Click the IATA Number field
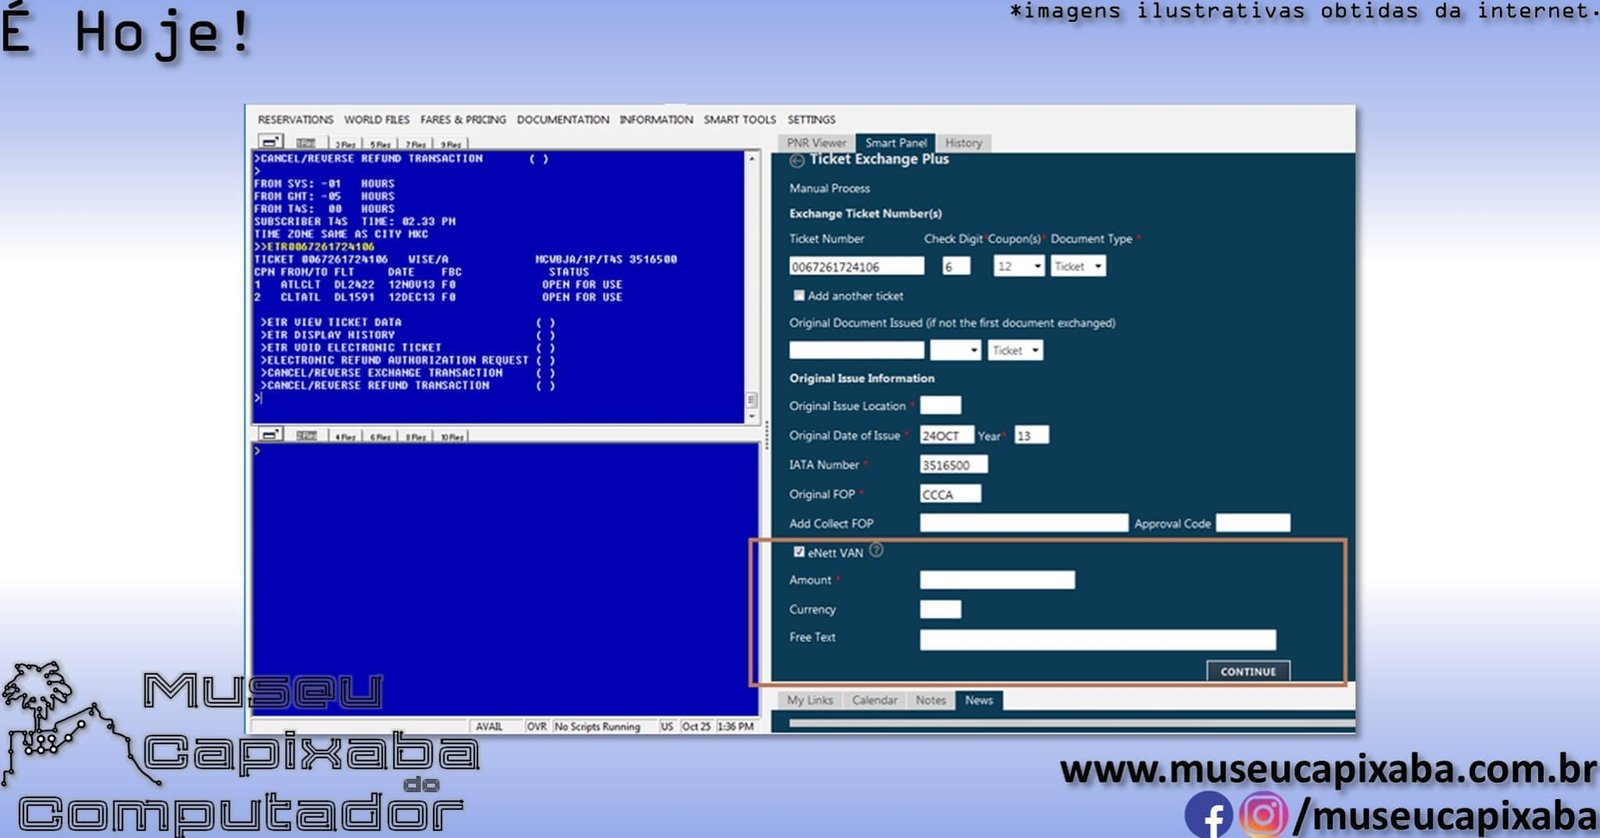The width and height of the screenshot is (1600, 838). (953, 464)
